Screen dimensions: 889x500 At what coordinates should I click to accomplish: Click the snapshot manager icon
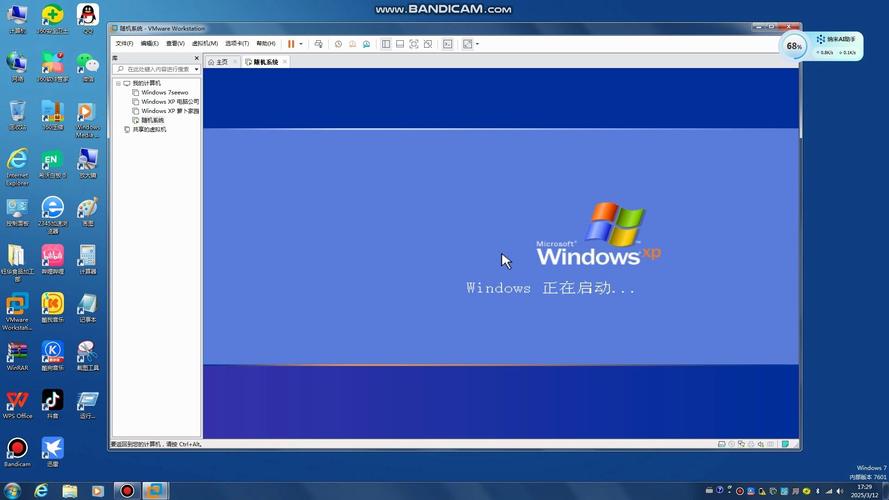367,44
